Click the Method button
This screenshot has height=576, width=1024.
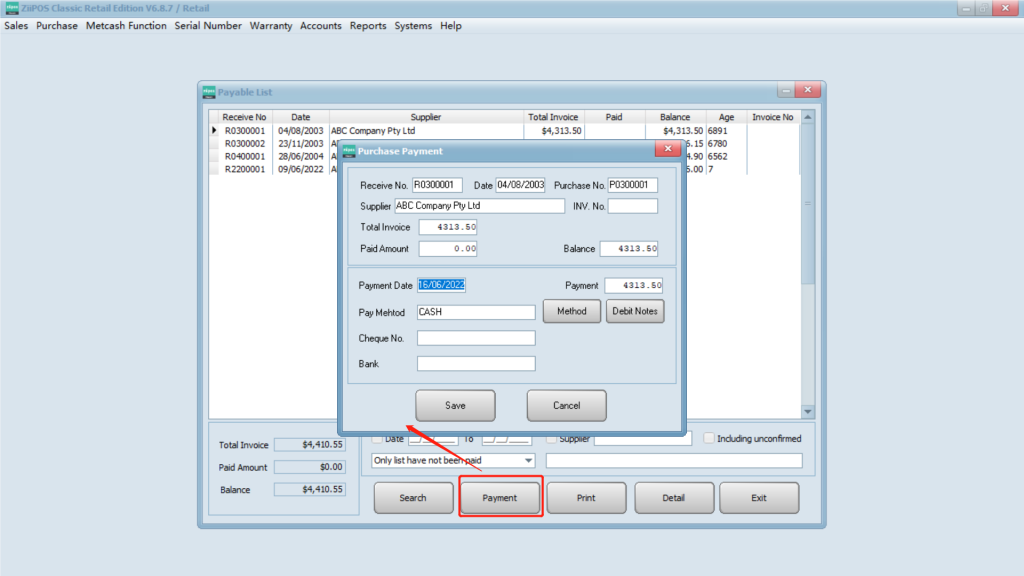[x=572, y=311]
